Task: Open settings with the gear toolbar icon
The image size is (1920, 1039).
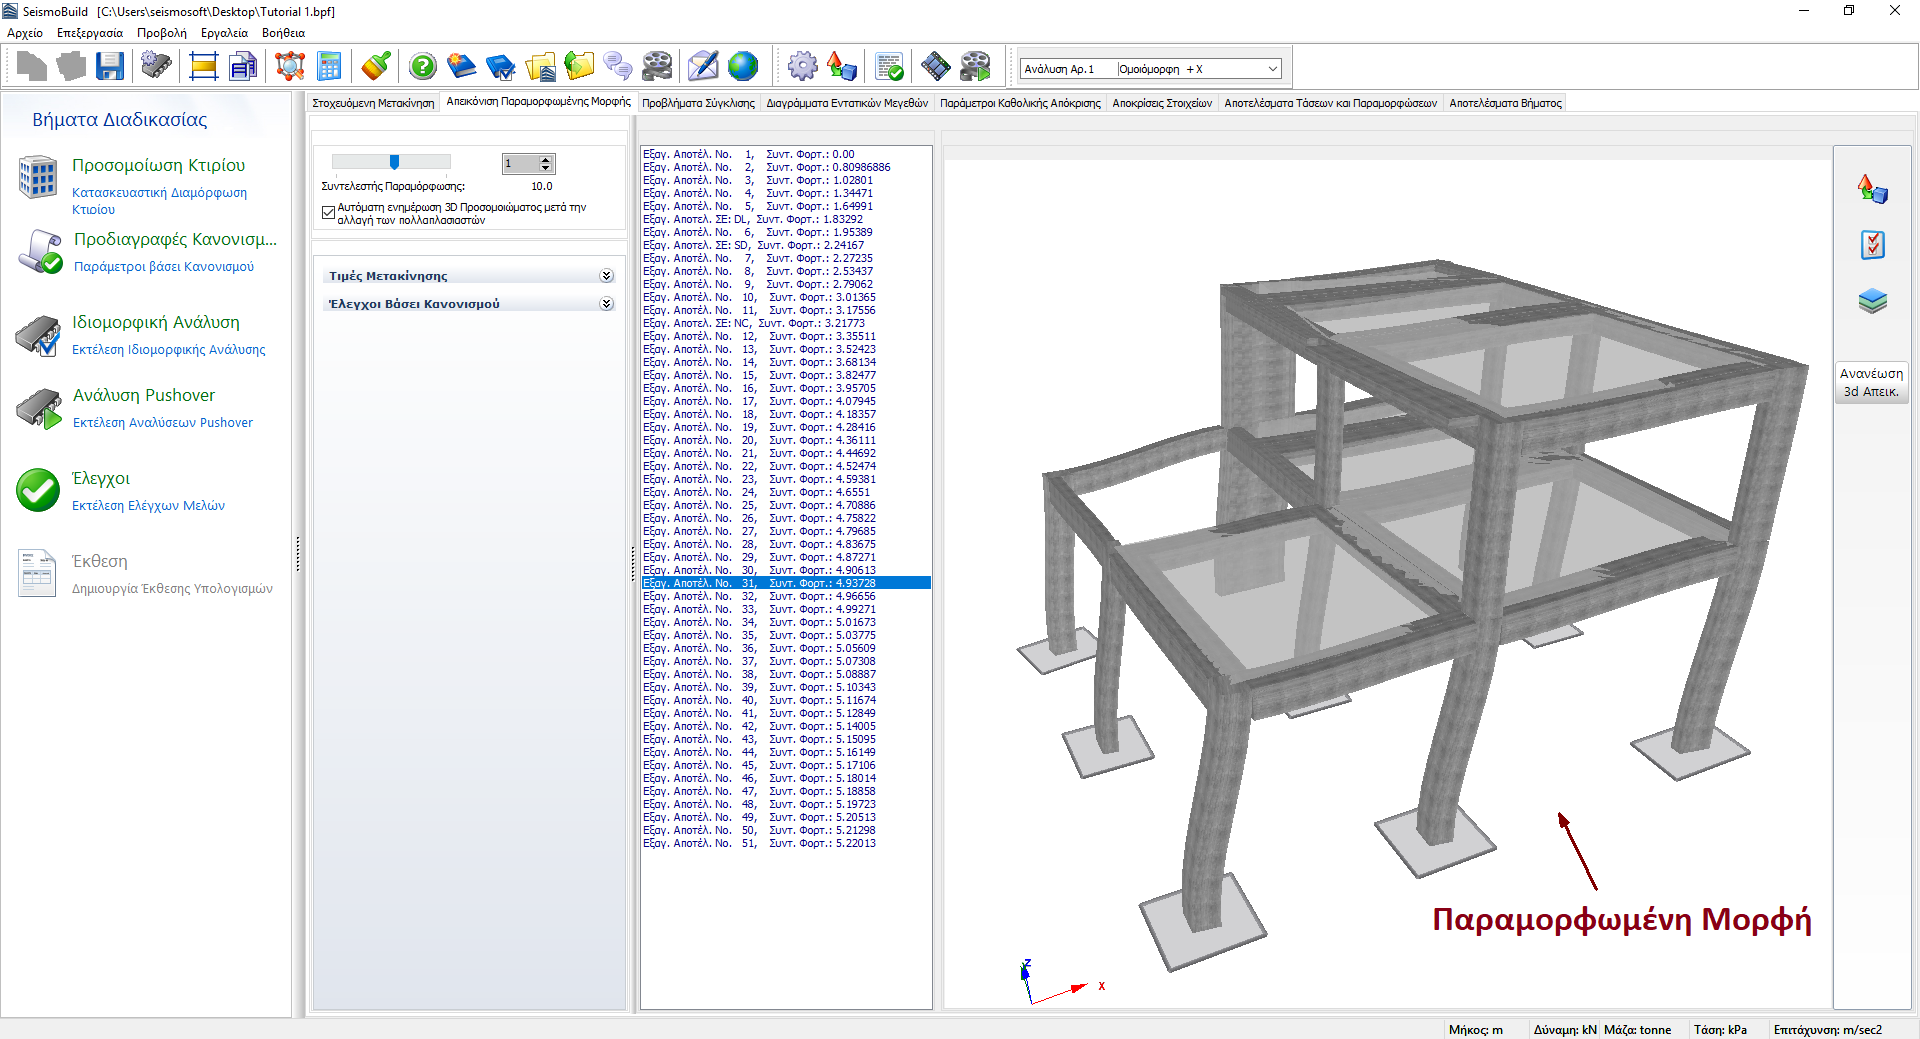Action: (x=802, y=67)
